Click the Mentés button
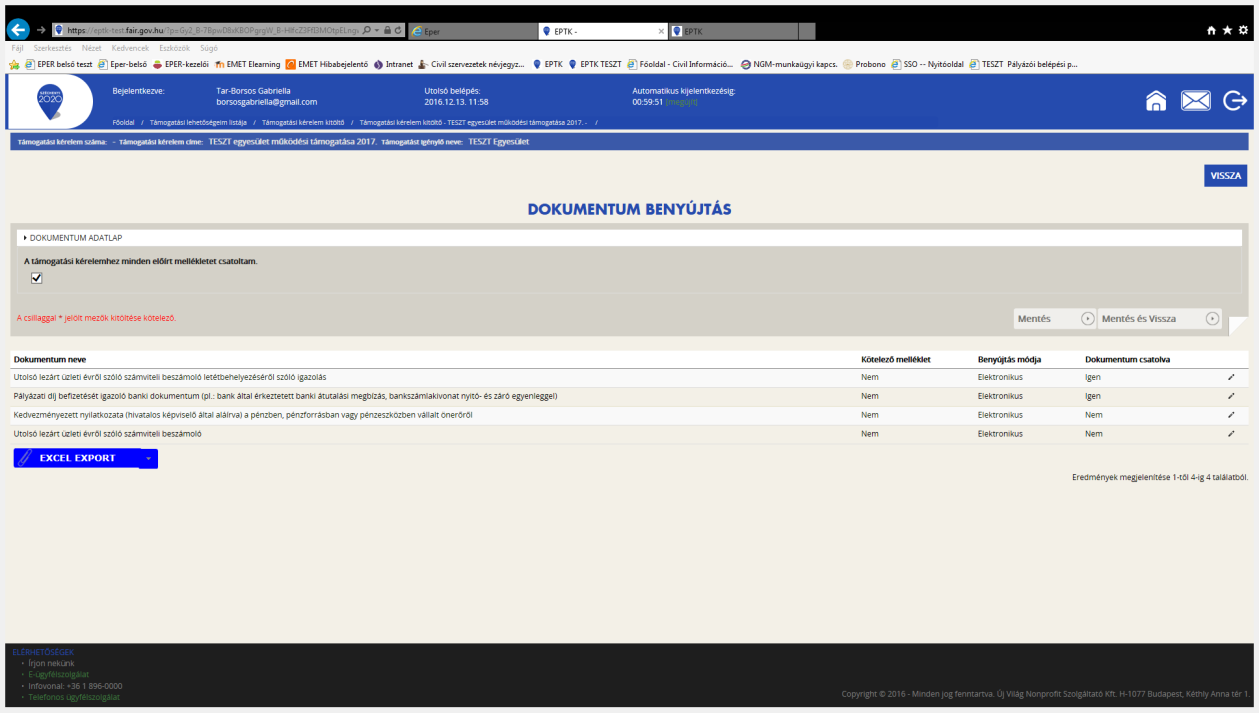Viewport: 1259px width, 713px height. [1055, 319]
